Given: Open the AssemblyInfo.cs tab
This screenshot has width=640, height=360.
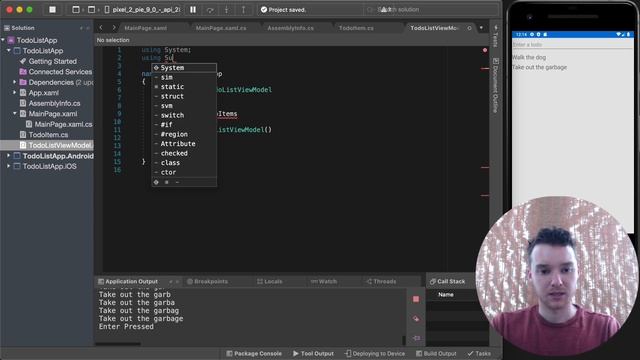Looking at the screenshot, I should click(290, 28).
